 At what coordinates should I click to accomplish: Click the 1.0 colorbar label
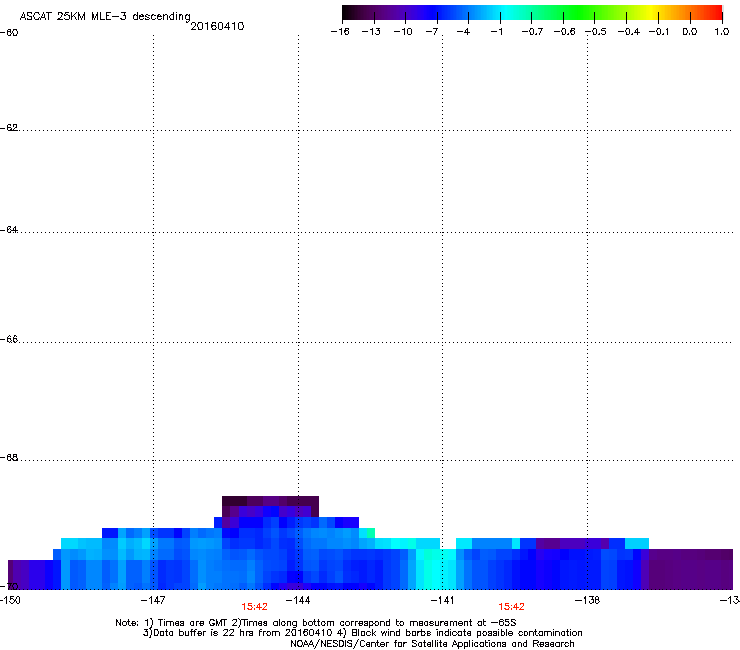(722, 32)
